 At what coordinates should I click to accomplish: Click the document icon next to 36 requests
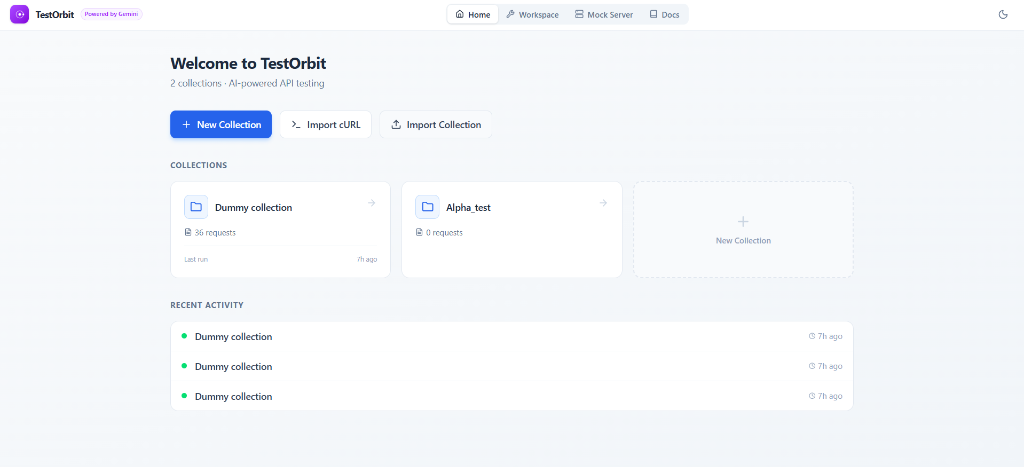(x=188, y=233)
